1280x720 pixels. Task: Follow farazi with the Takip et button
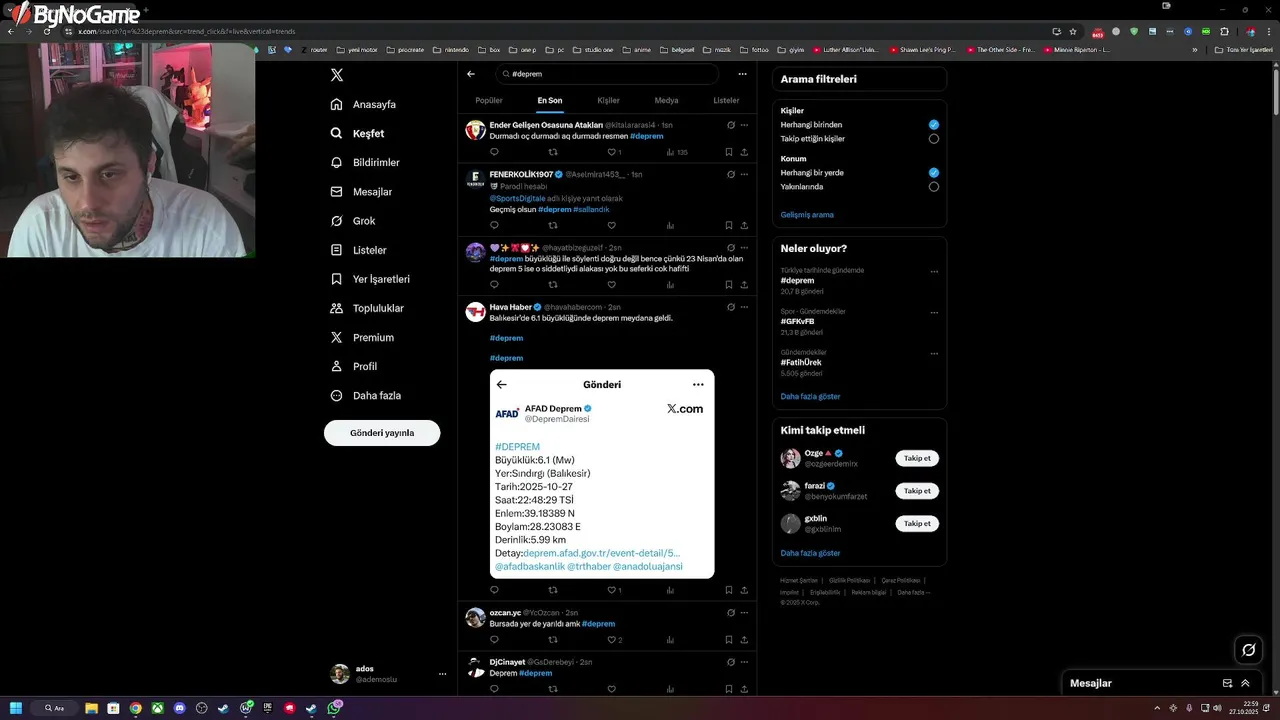coord(917,491)
